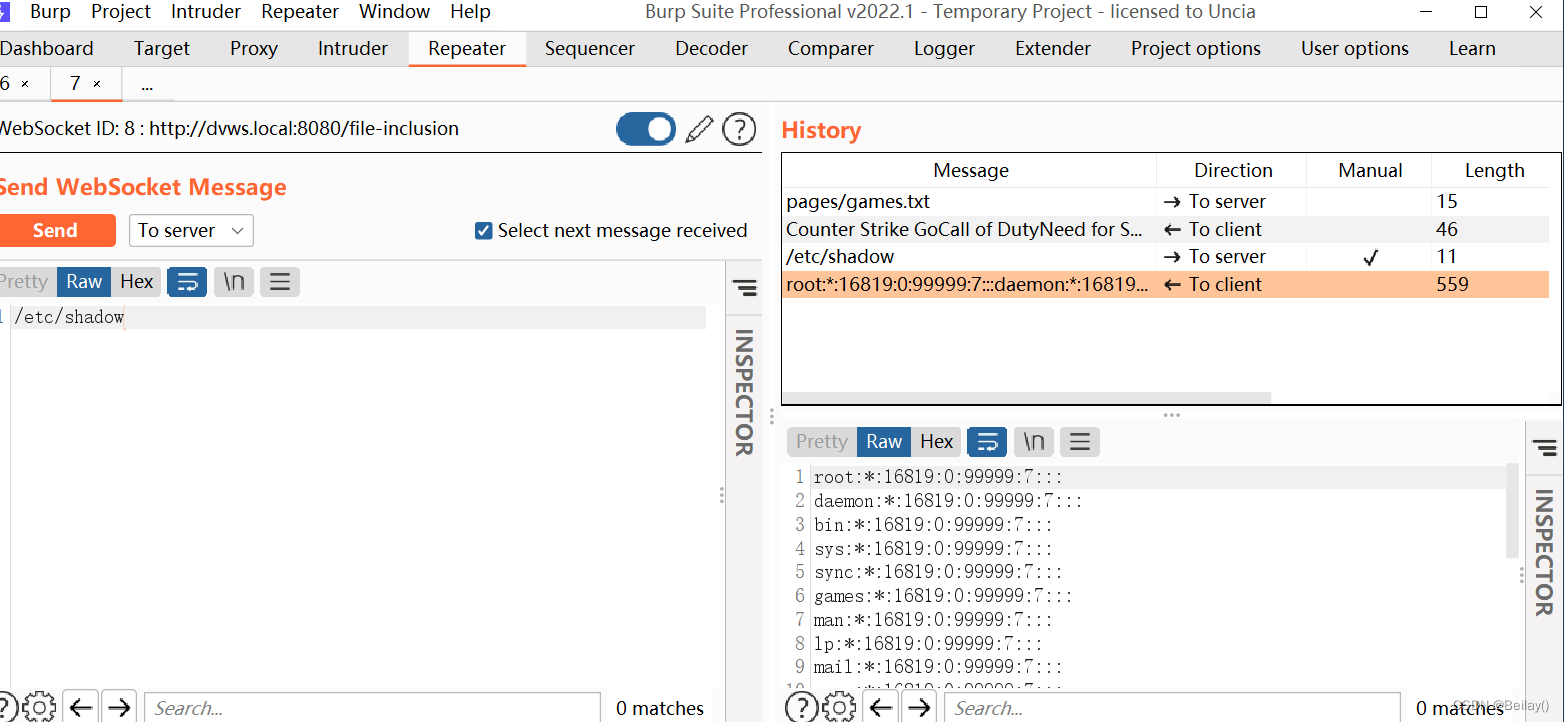Open the Burp menu

[x=50, y=12]
